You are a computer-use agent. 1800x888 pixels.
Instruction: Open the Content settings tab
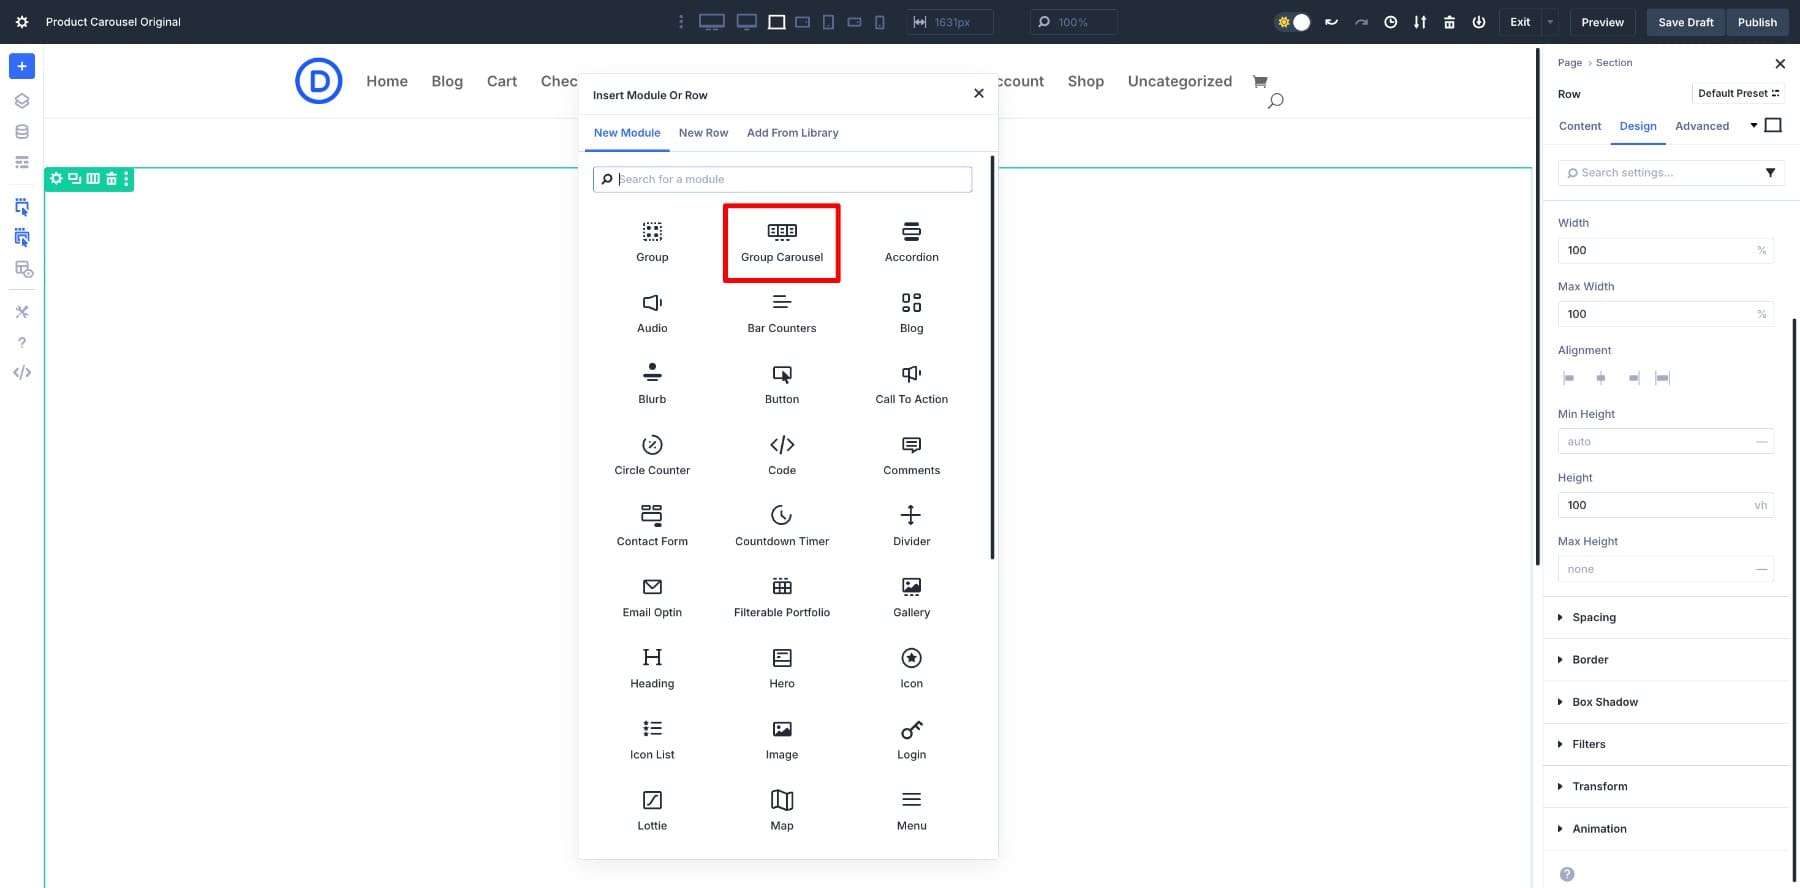[1580, 126]
